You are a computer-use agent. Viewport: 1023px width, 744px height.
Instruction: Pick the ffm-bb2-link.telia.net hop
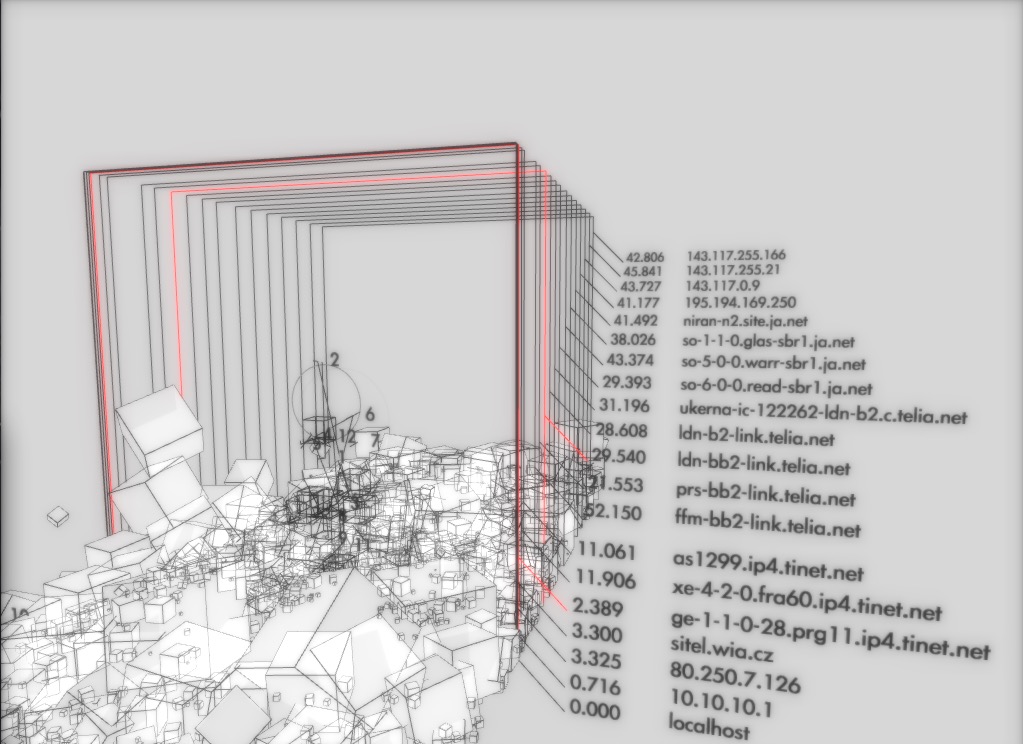click(768, 525)
